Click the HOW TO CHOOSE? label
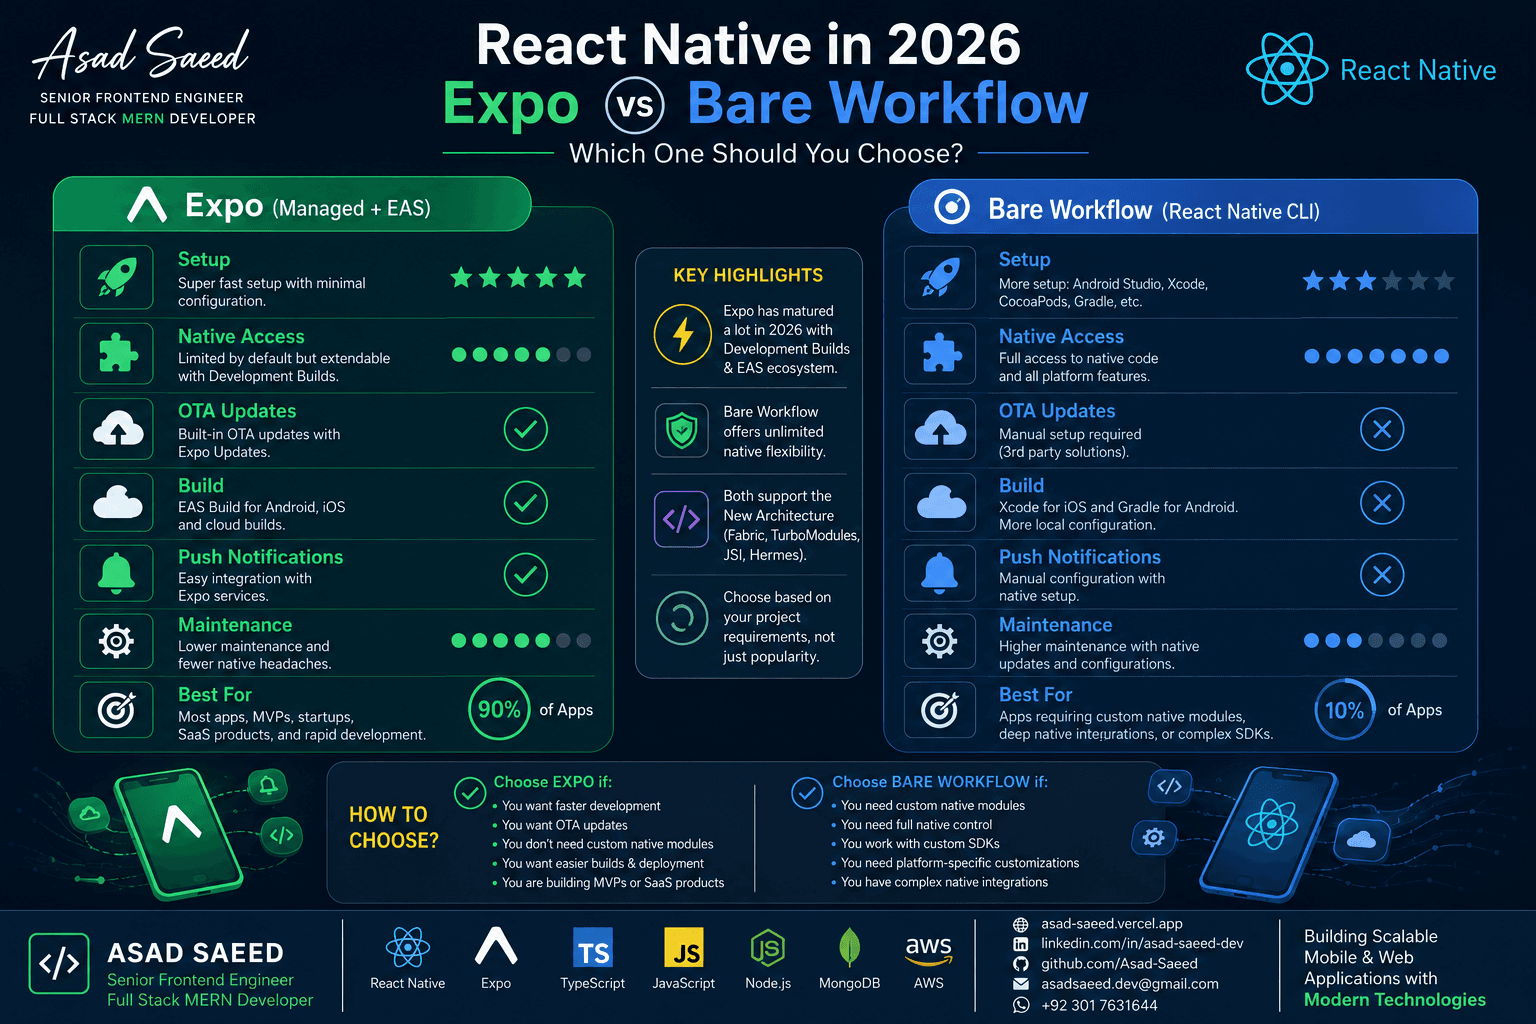This screenshot has height=1024, width=1536. pyautogui.click(x=394, y=828)
